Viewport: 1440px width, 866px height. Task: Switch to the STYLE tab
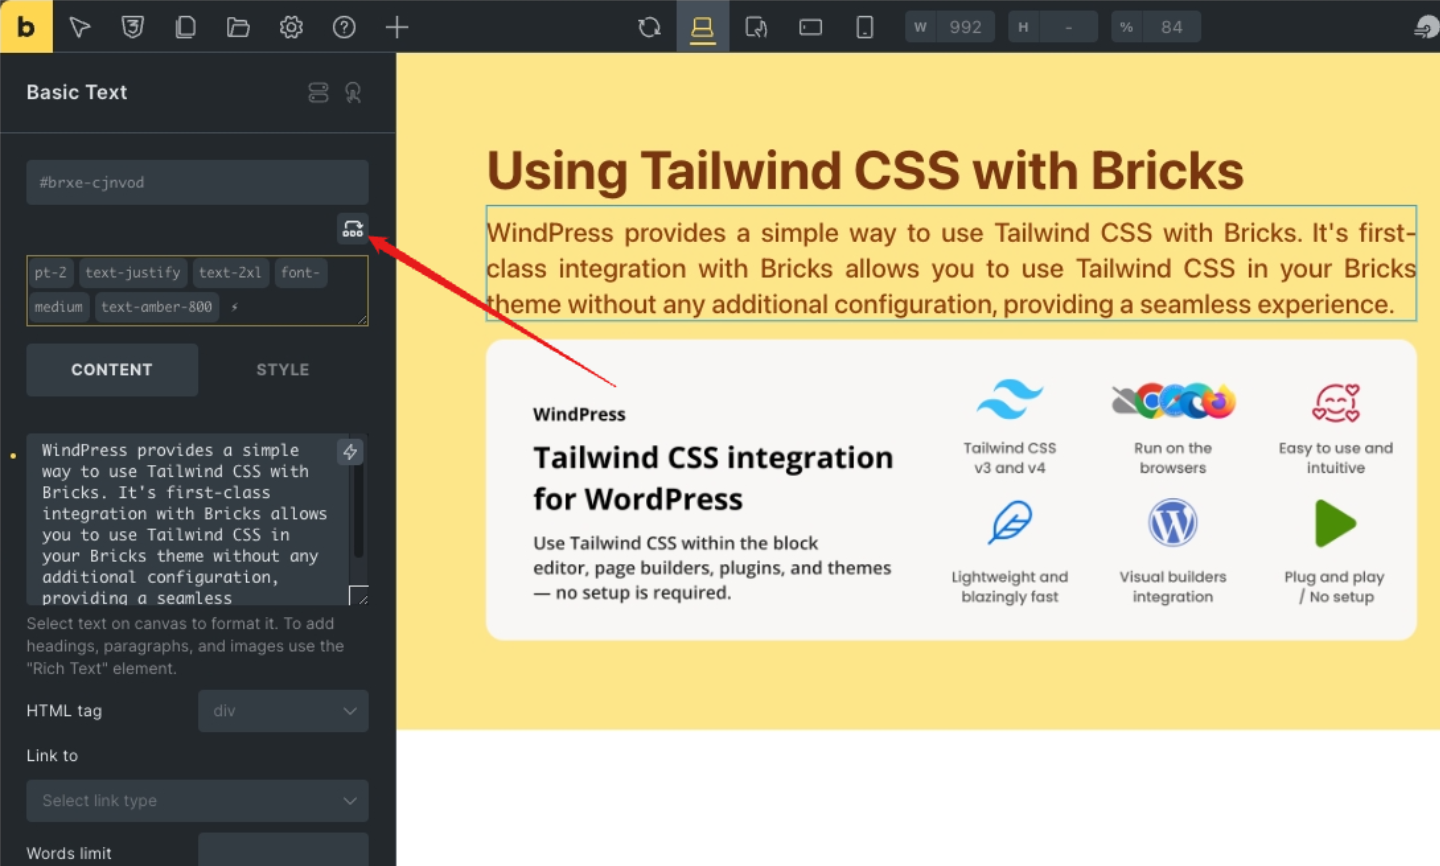coord(283,370)
